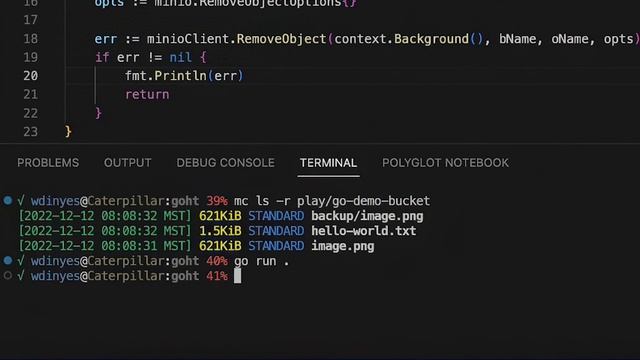Switch to the OUTPUT tab
Screen dimensions: 640x360
[127, 163]
